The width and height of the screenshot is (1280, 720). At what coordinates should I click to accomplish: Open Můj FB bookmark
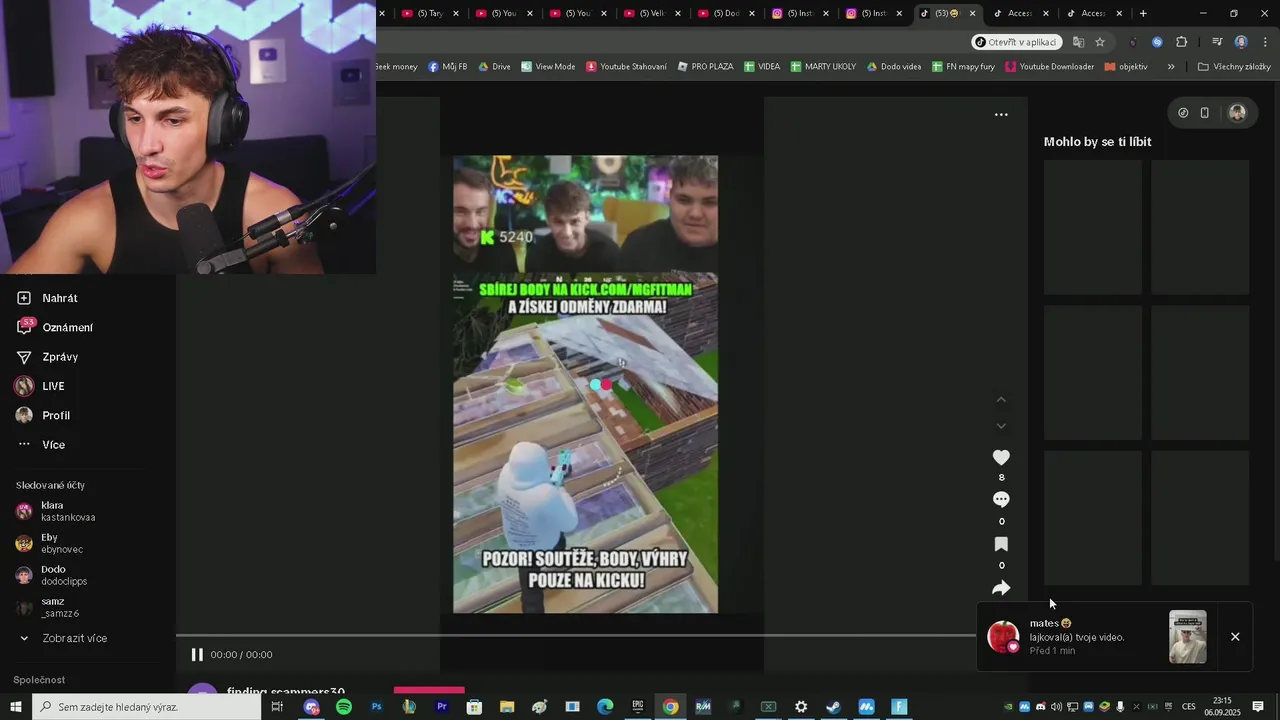(448, 67)
